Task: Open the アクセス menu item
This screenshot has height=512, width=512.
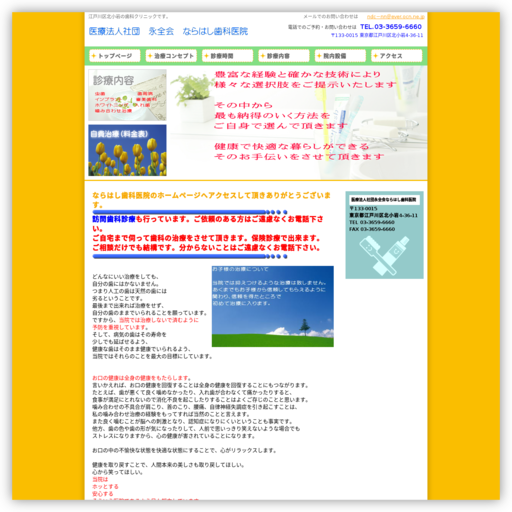Action: pyautogui.click(x=397, y=56)
